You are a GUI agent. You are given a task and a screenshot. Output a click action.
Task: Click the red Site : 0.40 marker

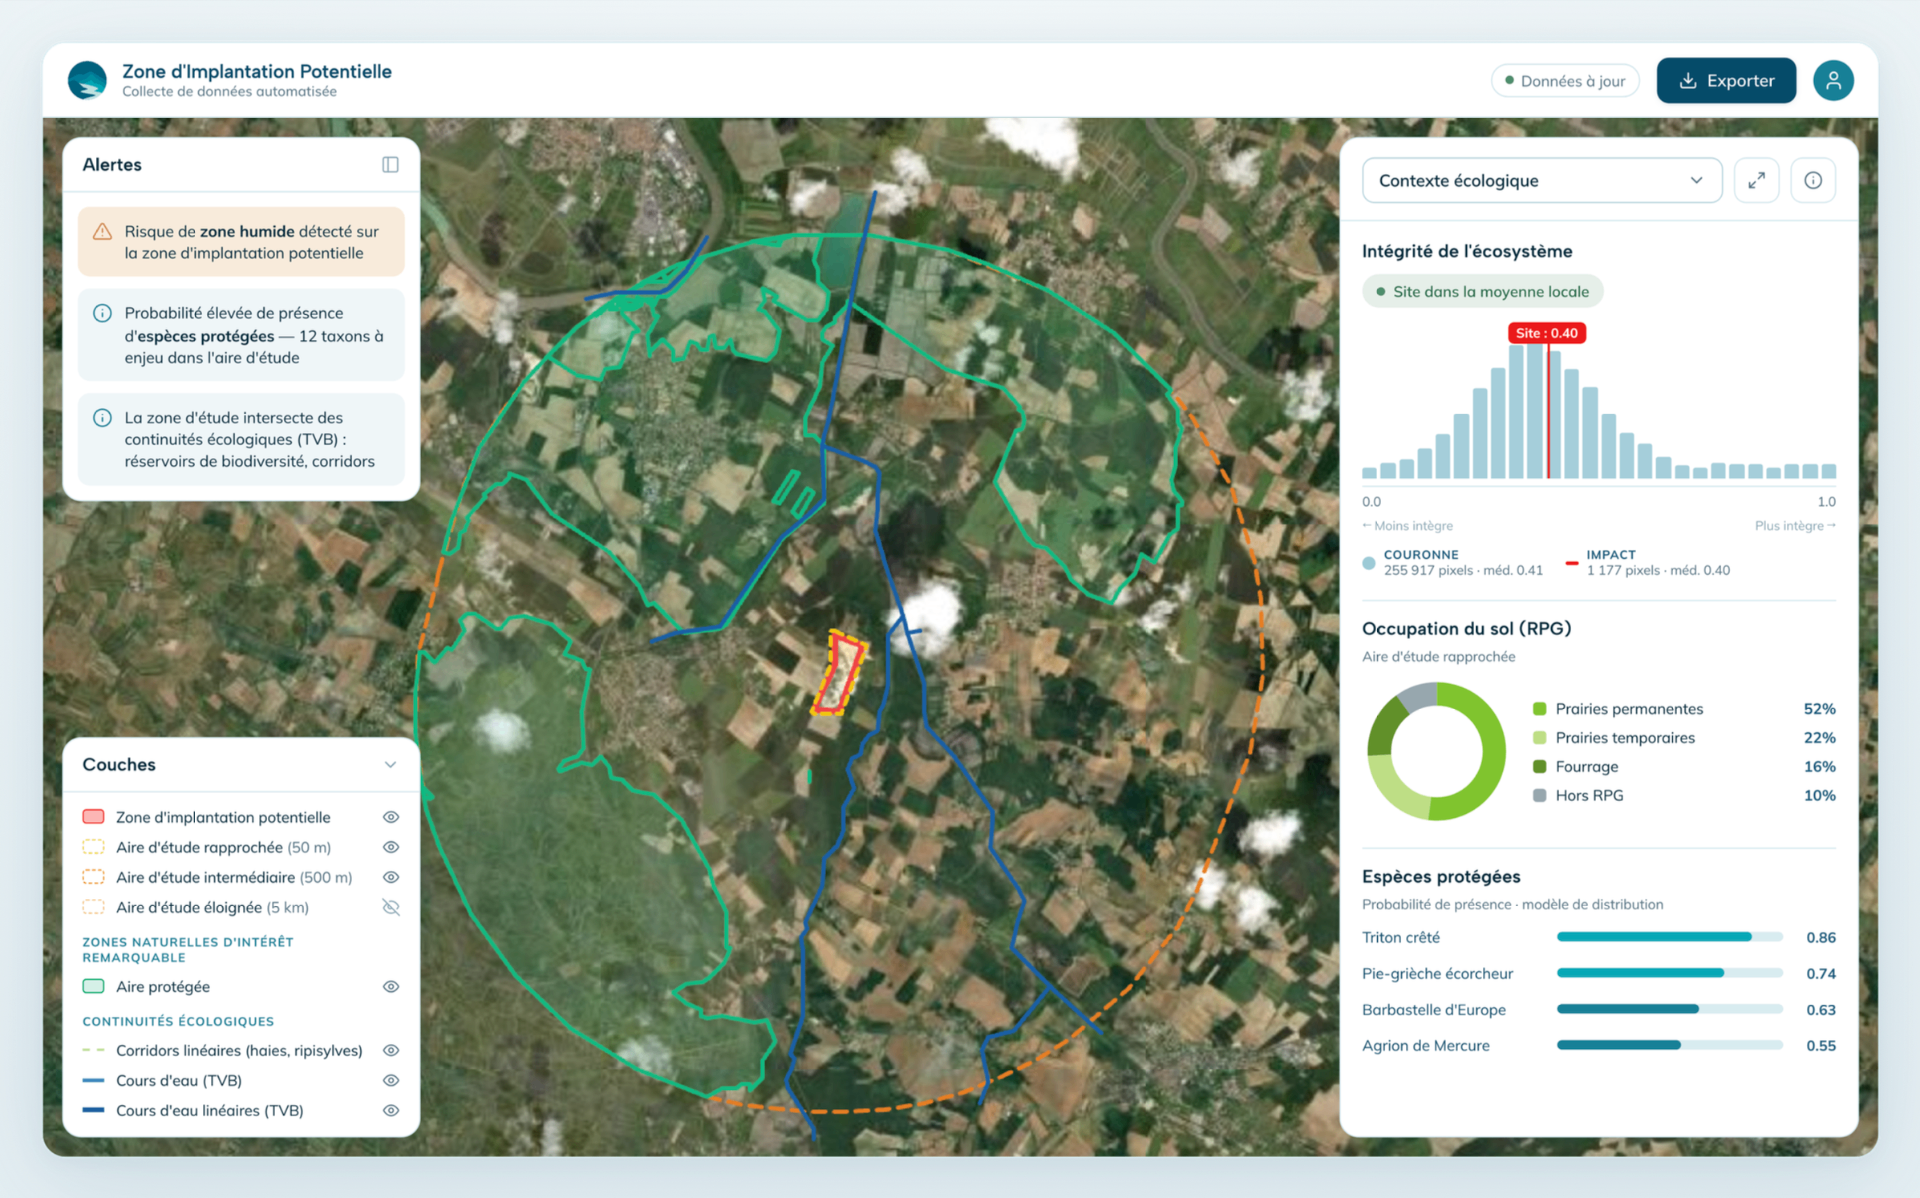(x=1547, y=333)
